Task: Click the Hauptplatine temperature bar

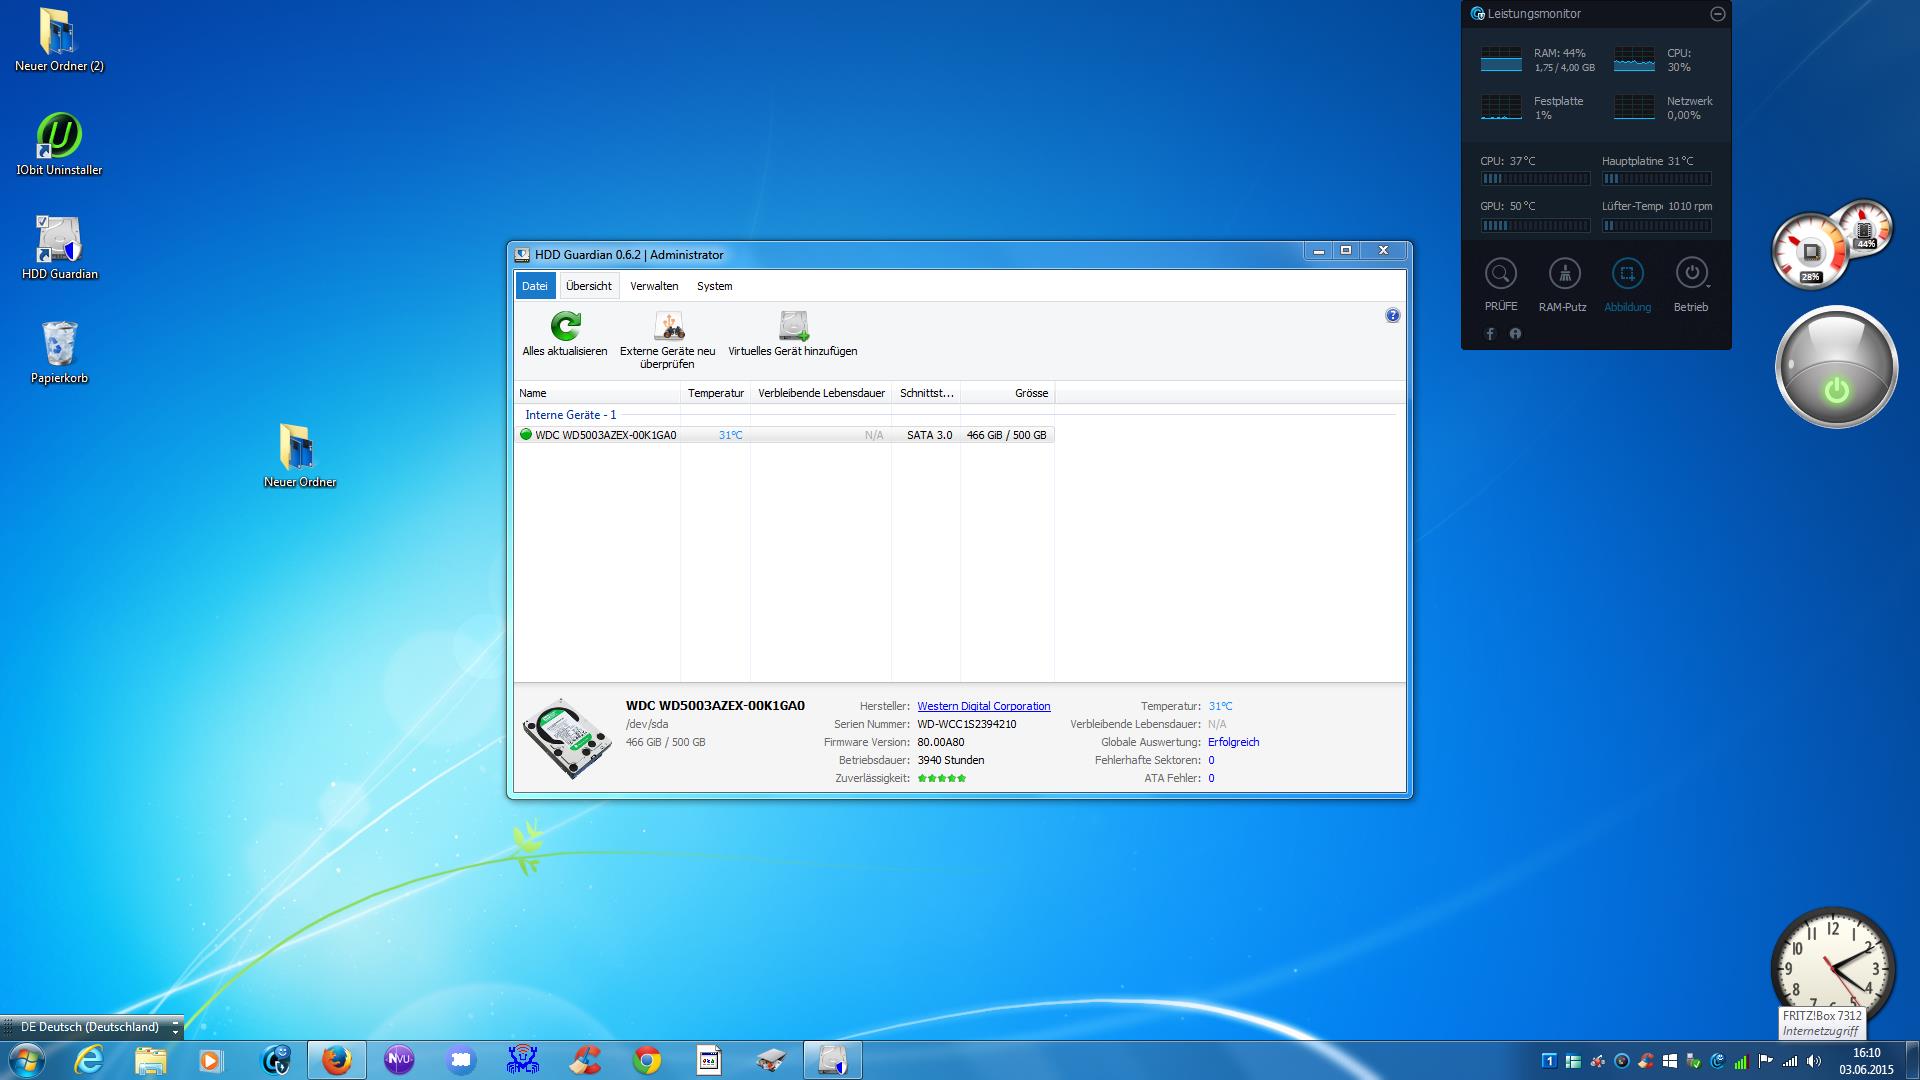Action: coord(1657,179)
